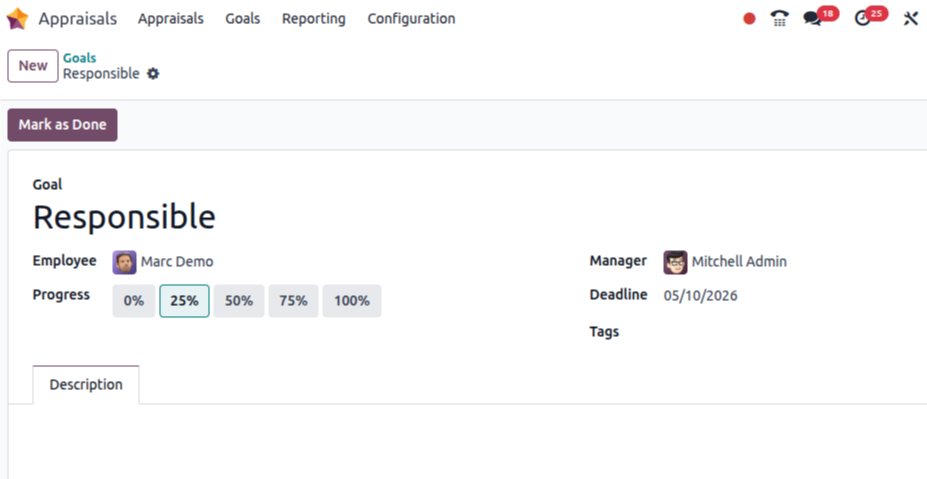Click the red recording status dot

pyautogui.click(x=749, y=18)
